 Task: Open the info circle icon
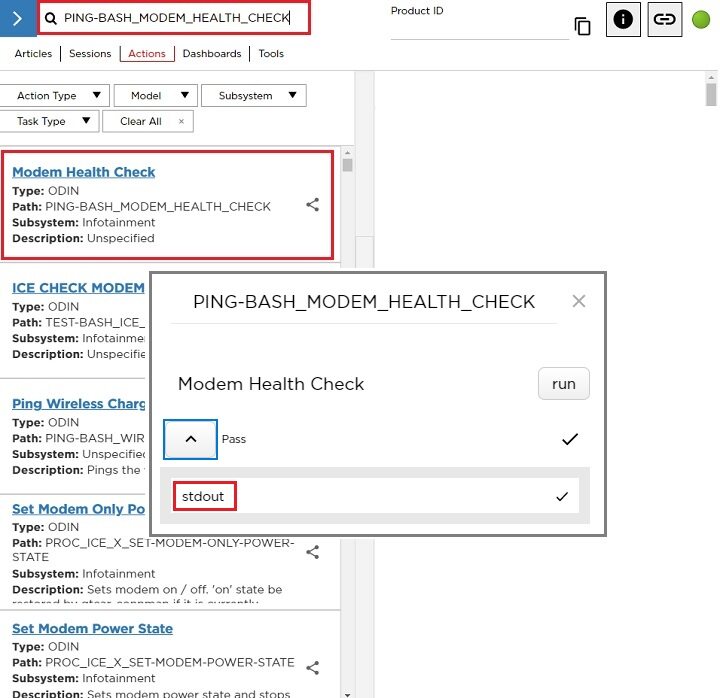(x=623, y=19)
